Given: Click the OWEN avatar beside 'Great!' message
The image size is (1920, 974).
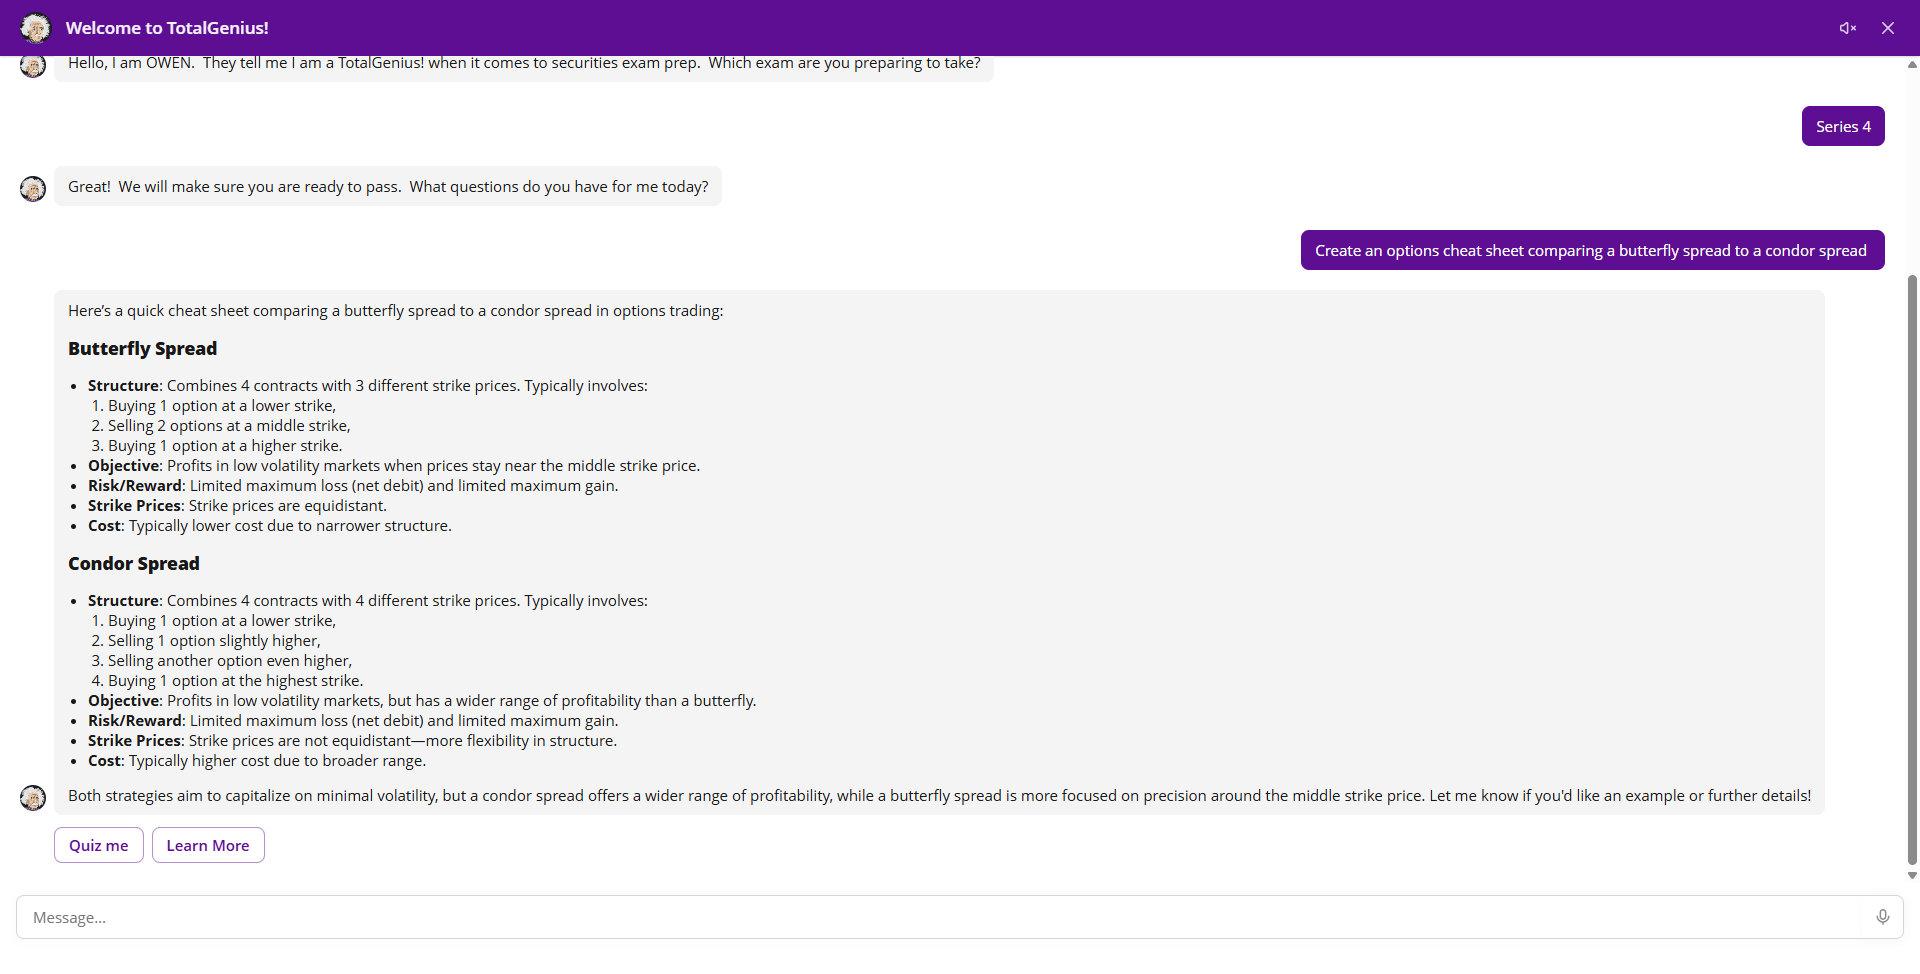Looking at the screenshot, I should pos(33,188).
